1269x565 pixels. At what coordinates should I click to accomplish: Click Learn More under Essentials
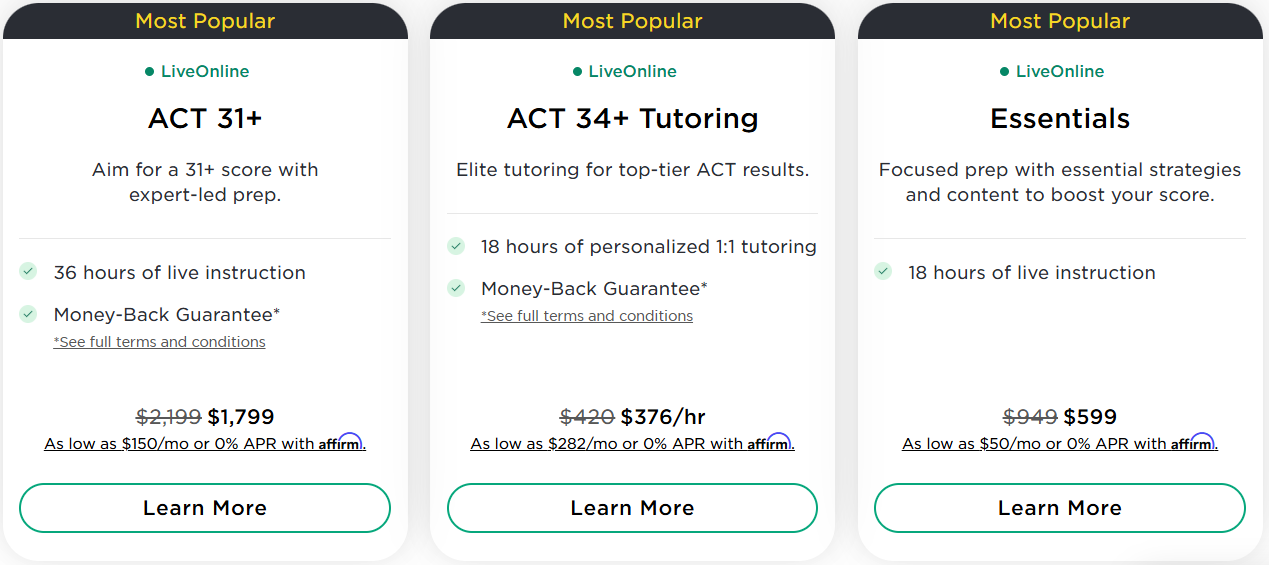(1059, 508)
